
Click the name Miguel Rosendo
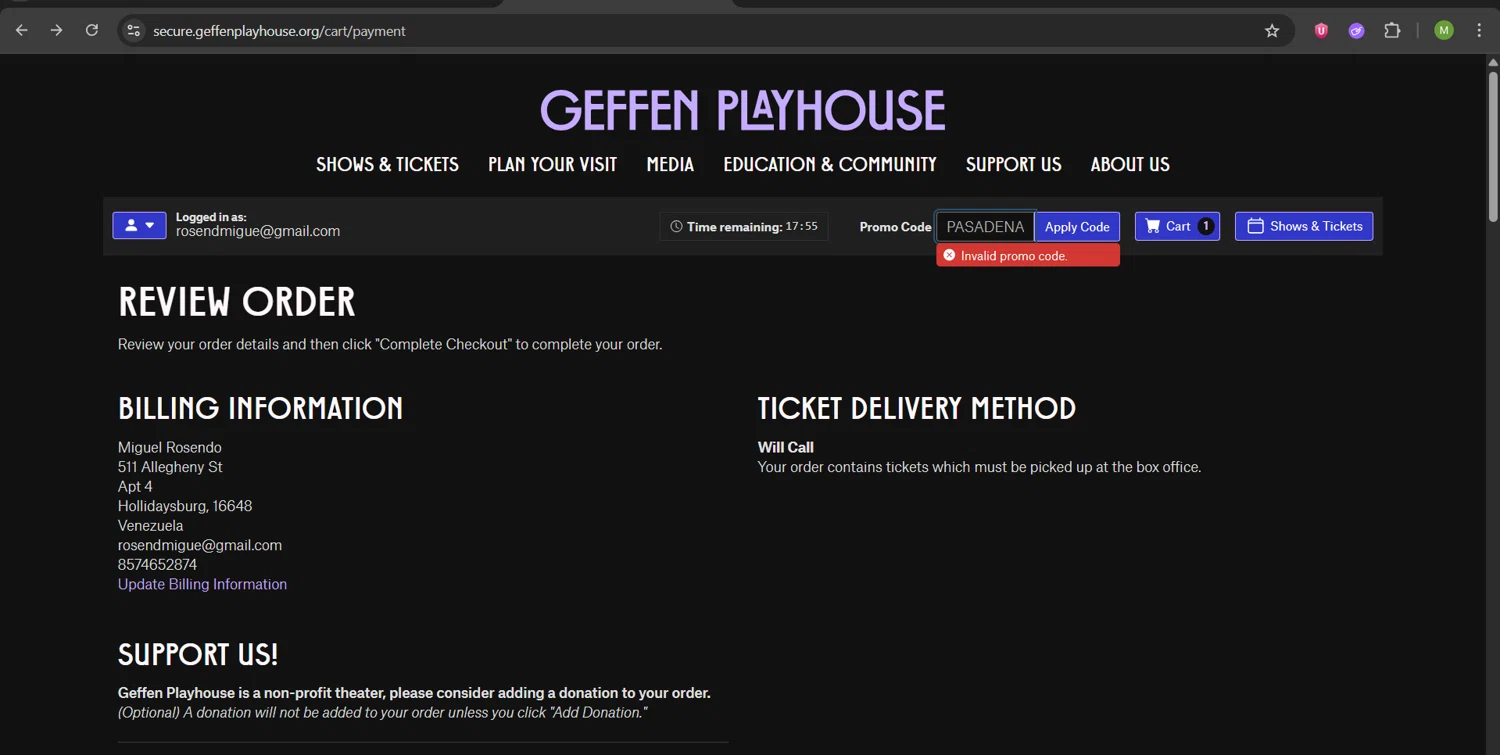[x=170, y=447]
